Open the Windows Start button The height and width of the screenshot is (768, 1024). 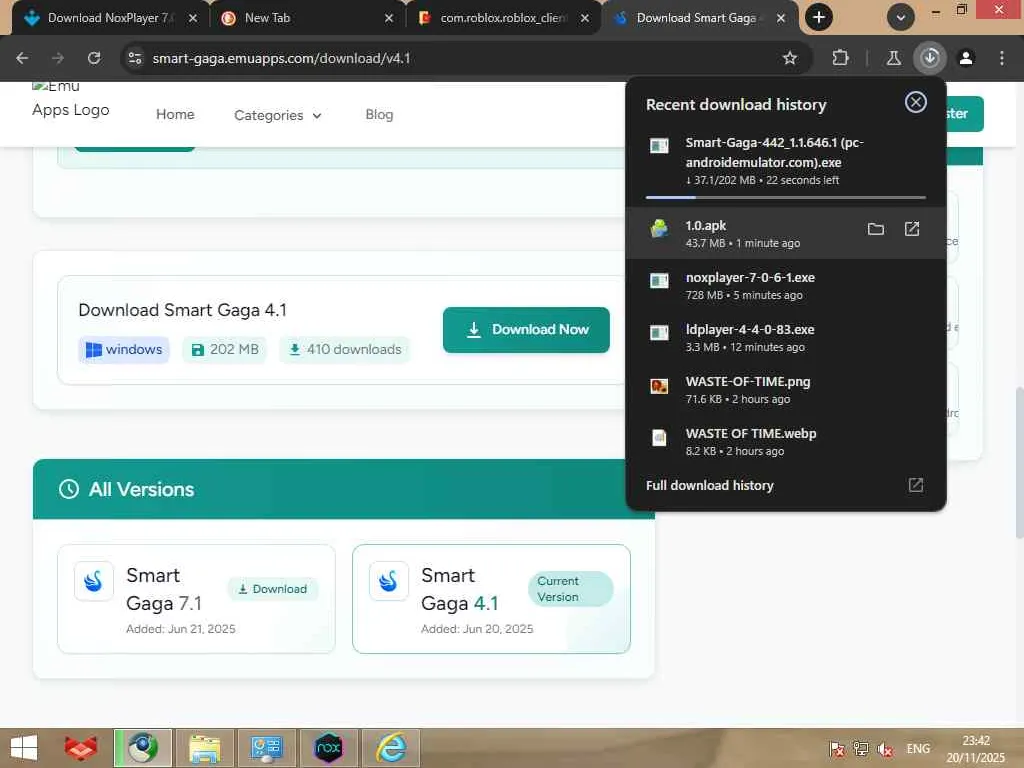point(24,748)
